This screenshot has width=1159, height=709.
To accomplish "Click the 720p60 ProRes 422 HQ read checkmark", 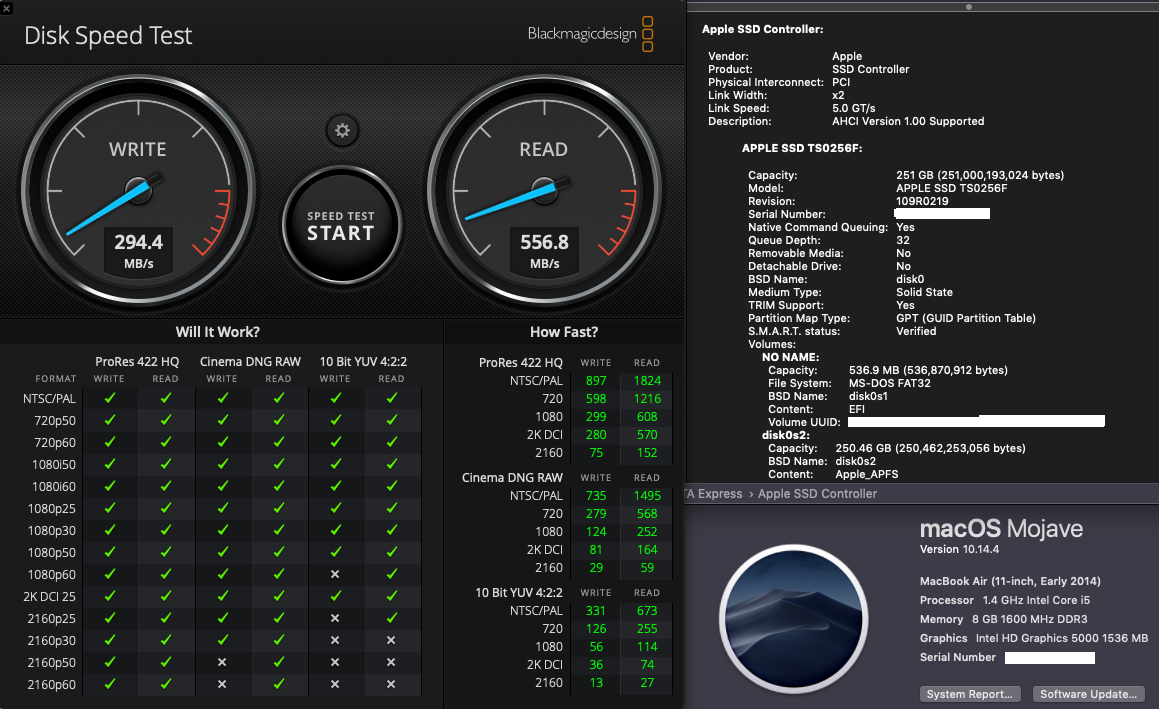I will 166,442.
